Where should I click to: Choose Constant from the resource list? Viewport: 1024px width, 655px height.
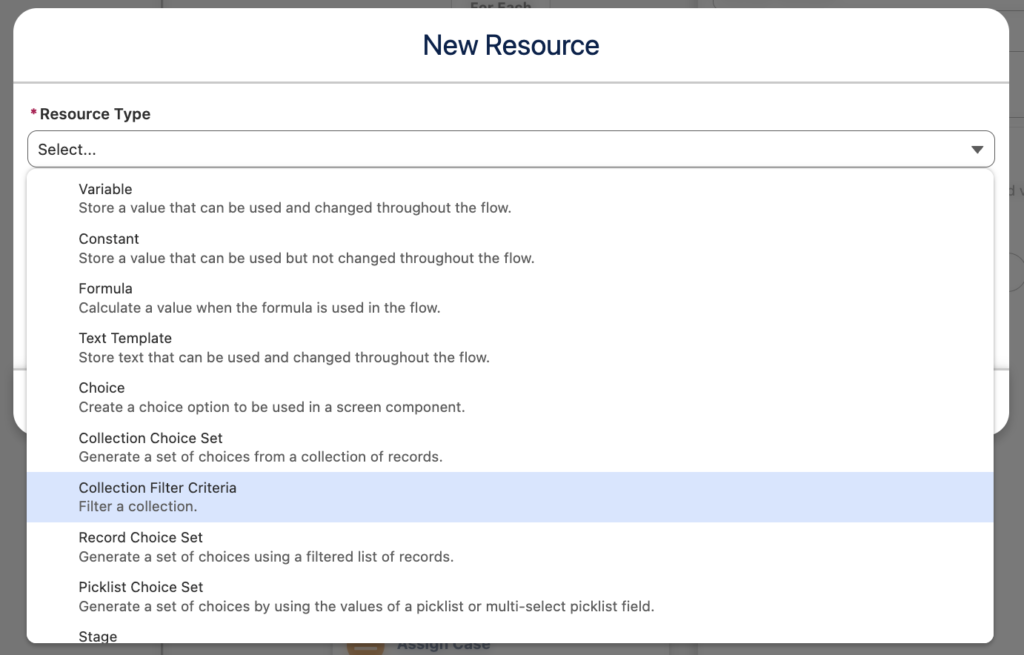pos(510,248)
